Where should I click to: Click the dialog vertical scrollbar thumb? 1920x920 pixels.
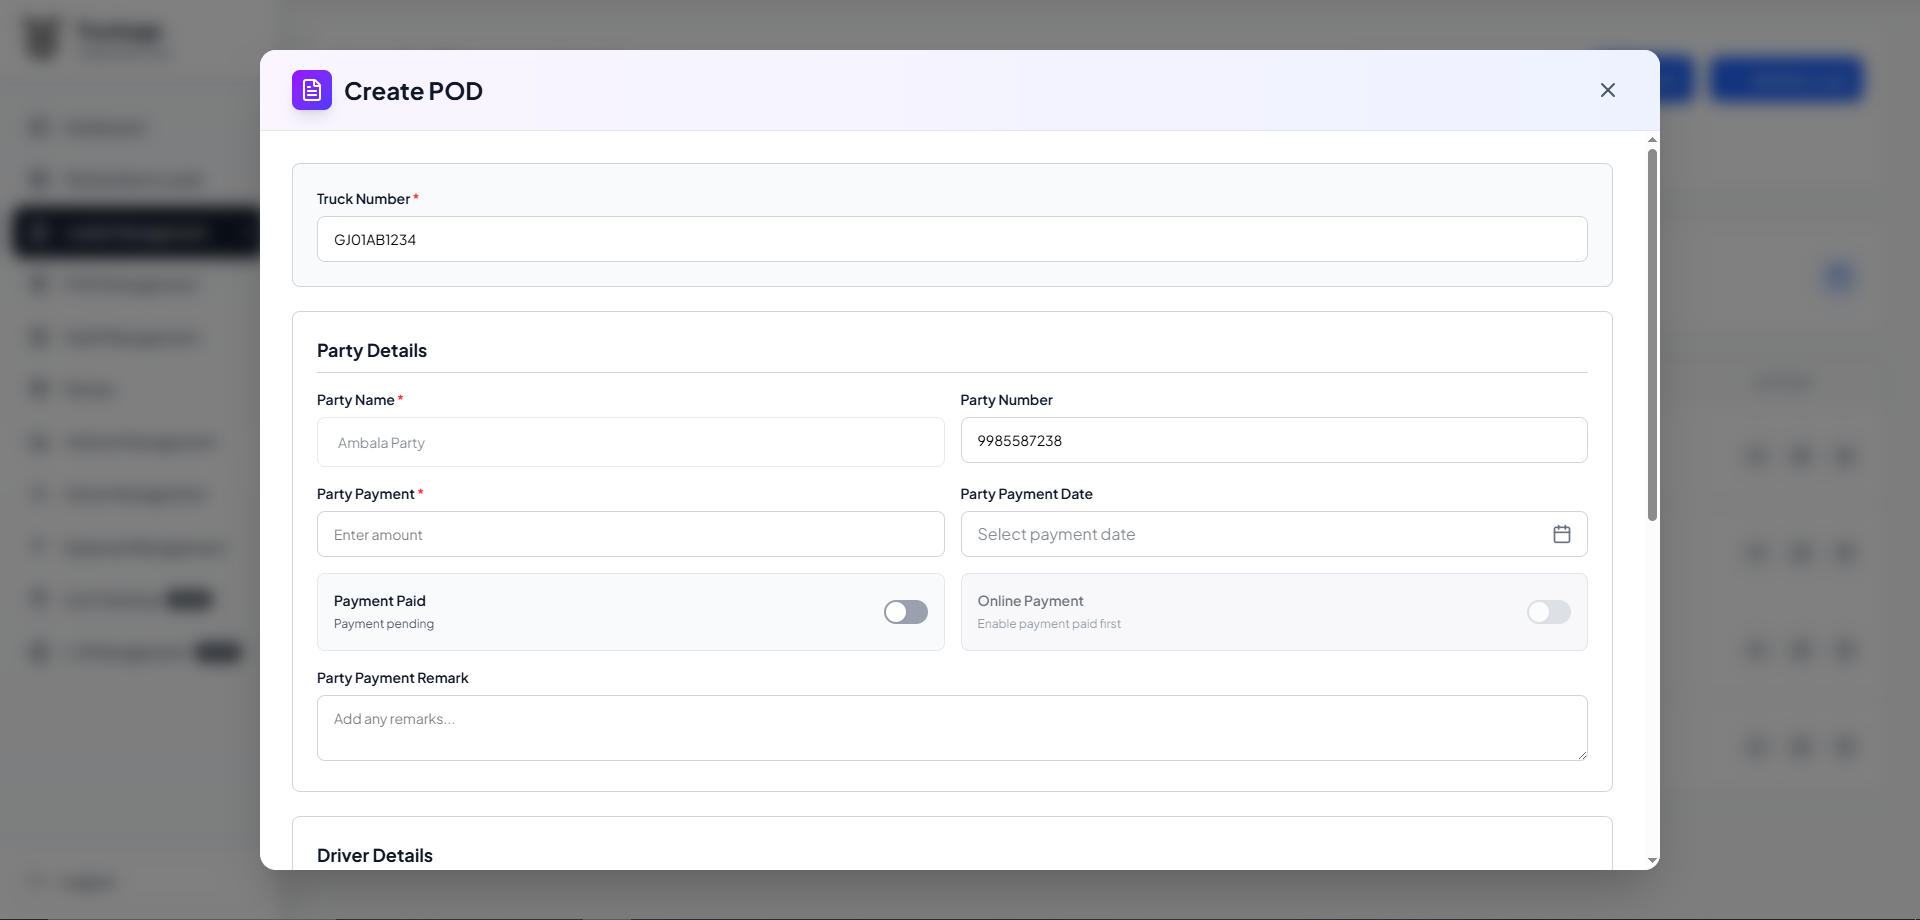(1652, 335)
